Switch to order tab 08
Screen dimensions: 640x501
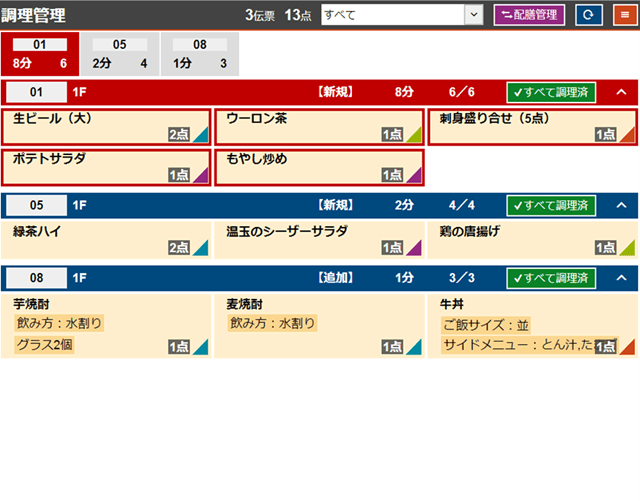[199, 54]
